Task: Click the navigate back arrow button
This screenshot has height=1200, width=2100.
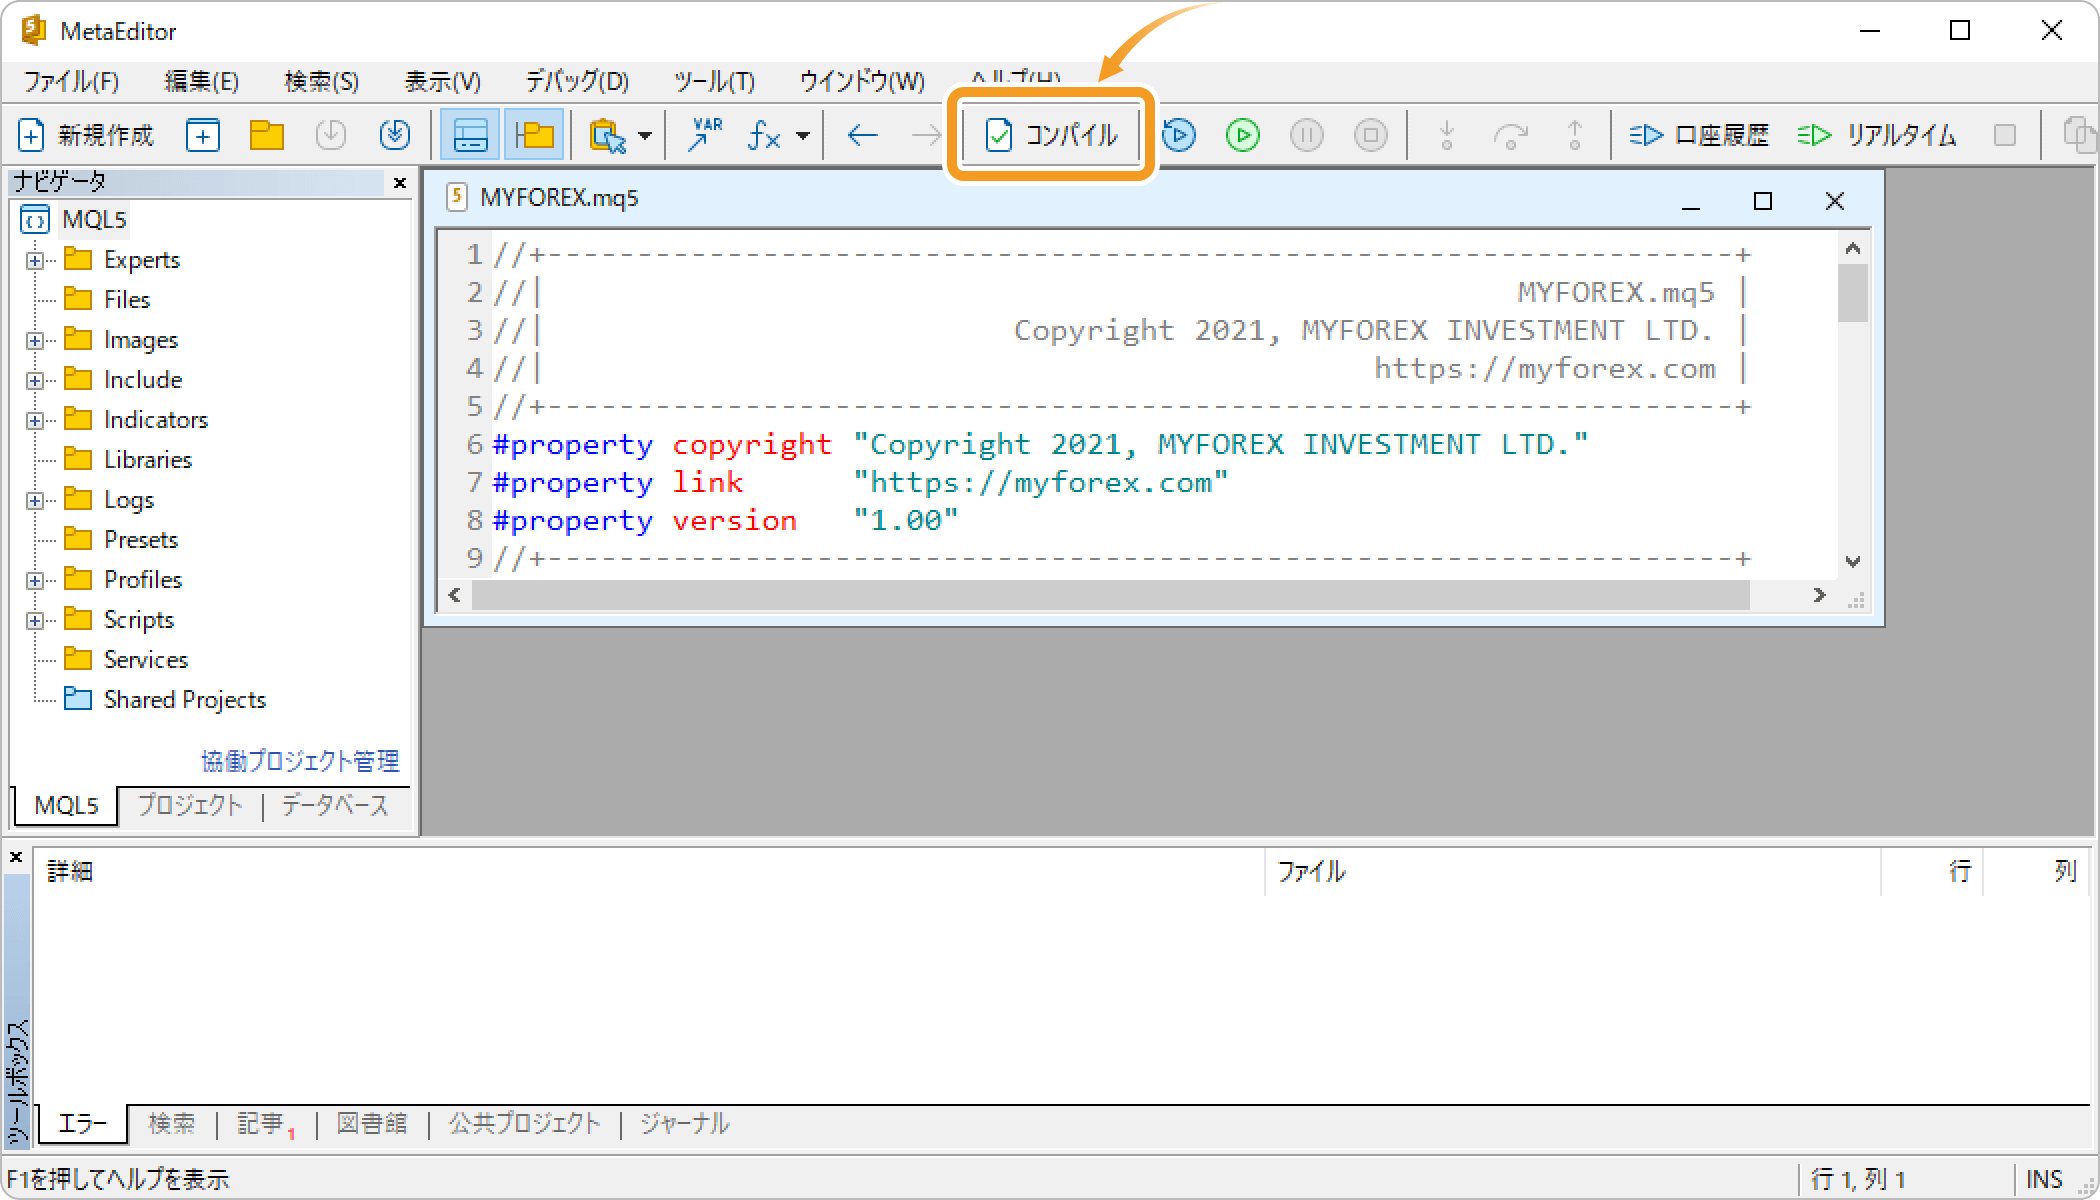Action: point(861,136)
